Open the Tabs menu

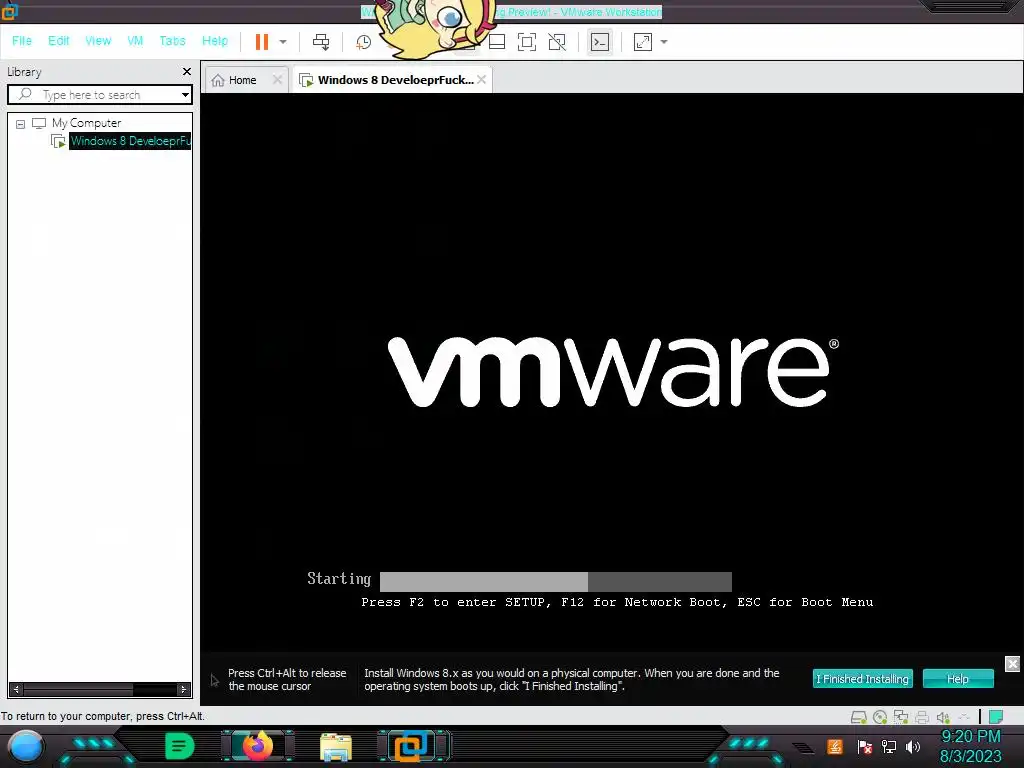172,40
